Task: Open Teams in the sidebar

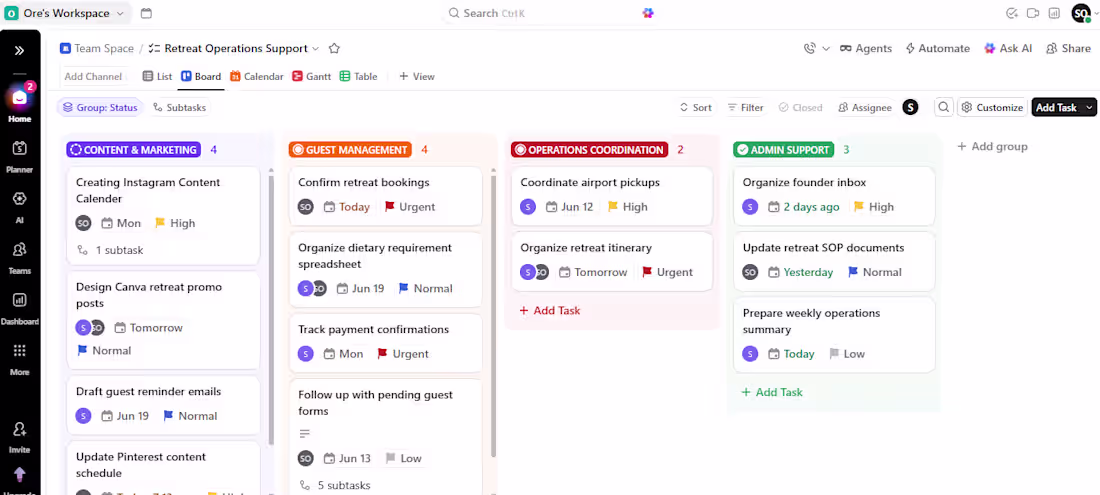Action: [20, 256]
